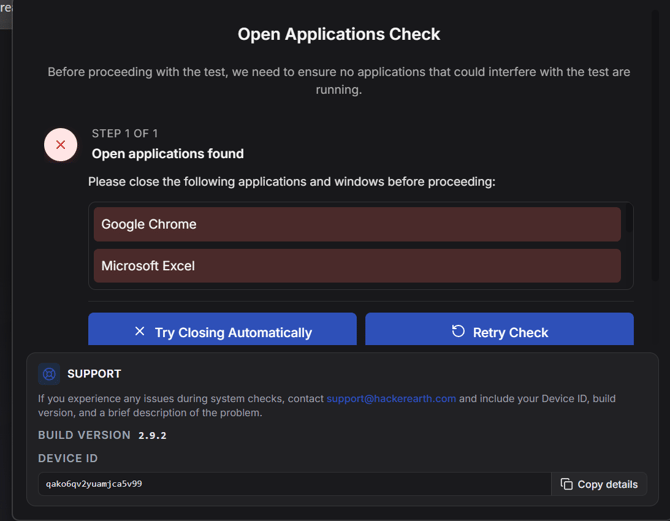Click the Device ID text field
This screenshot has width=670, height=521.
tap(295, 484)
